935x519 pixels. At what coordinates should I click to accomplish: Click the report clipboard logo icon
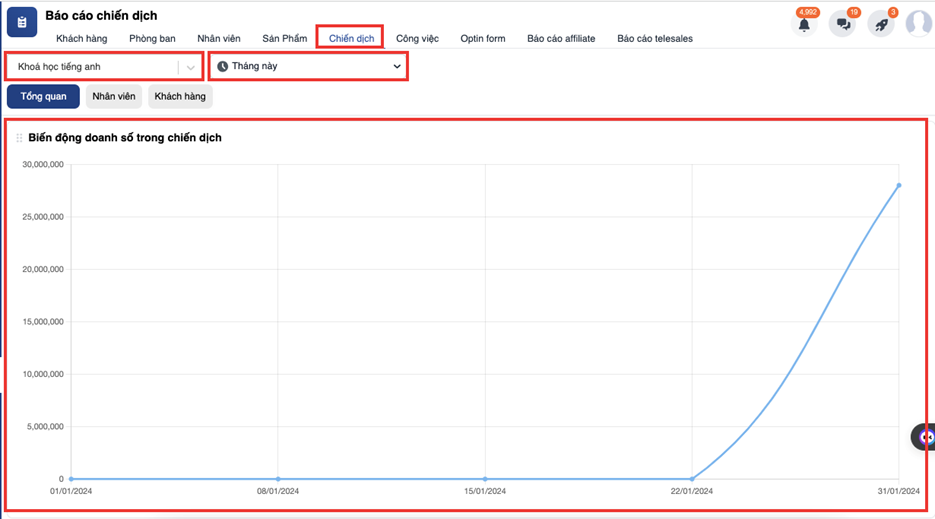(22, 22)
